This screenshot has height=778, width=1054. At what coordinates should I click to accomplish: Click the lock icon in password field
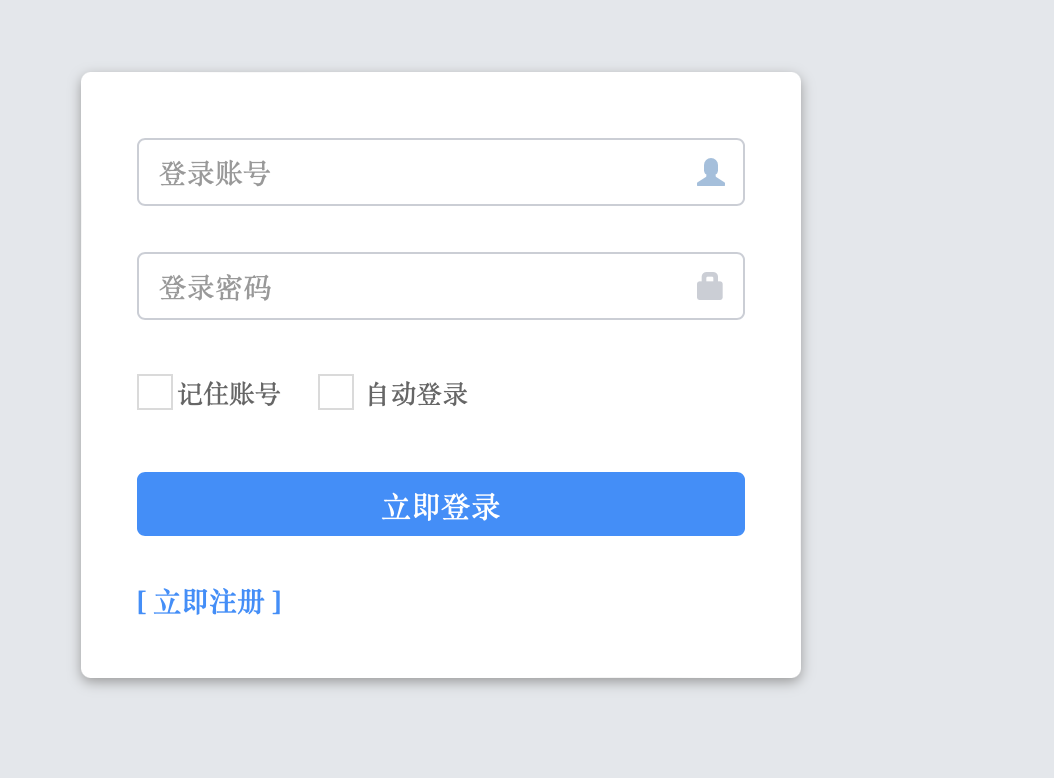710,287
